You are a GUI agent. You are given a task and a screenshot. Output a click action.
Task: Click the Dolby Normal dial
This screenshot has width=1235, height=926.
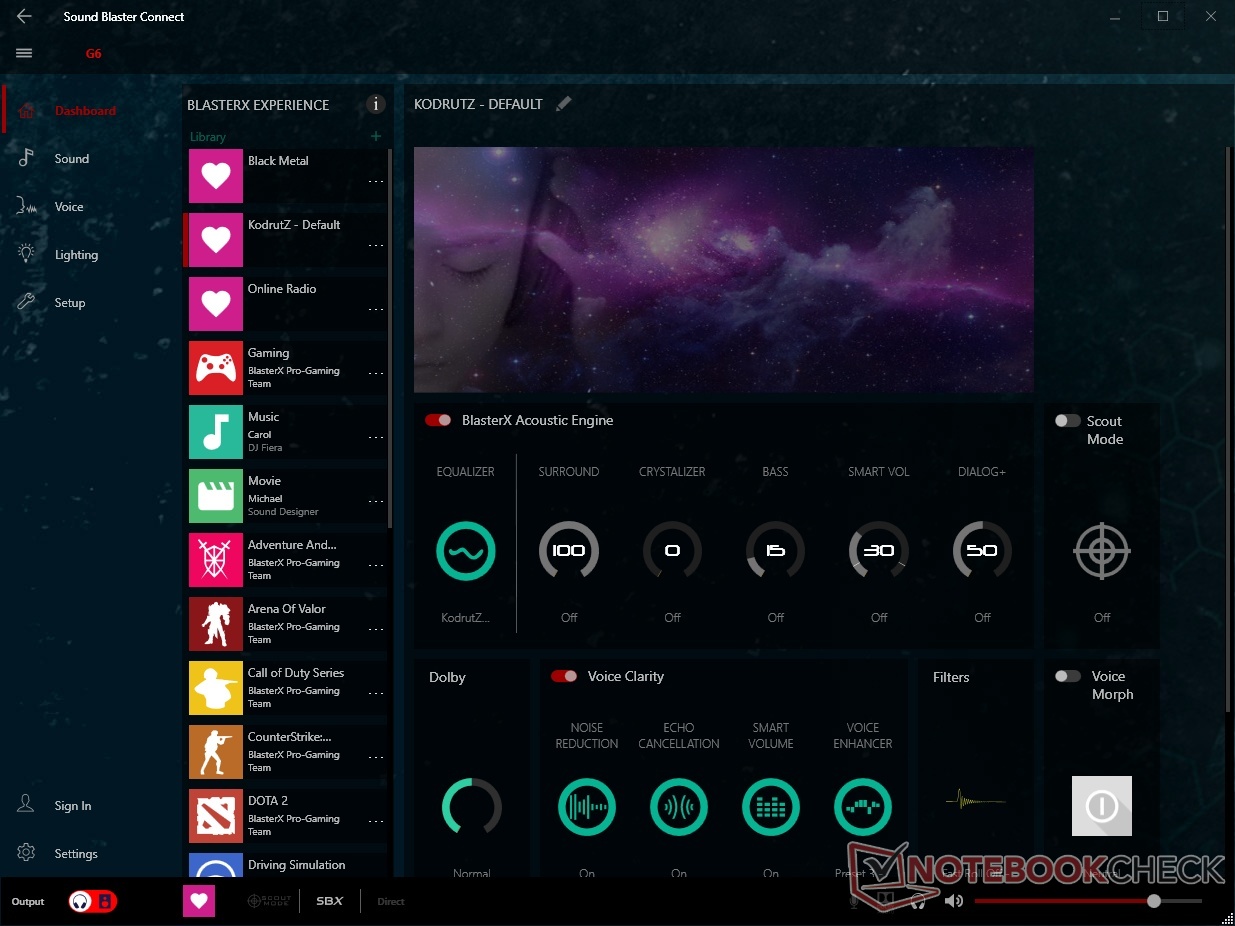[x=472, y=807]
